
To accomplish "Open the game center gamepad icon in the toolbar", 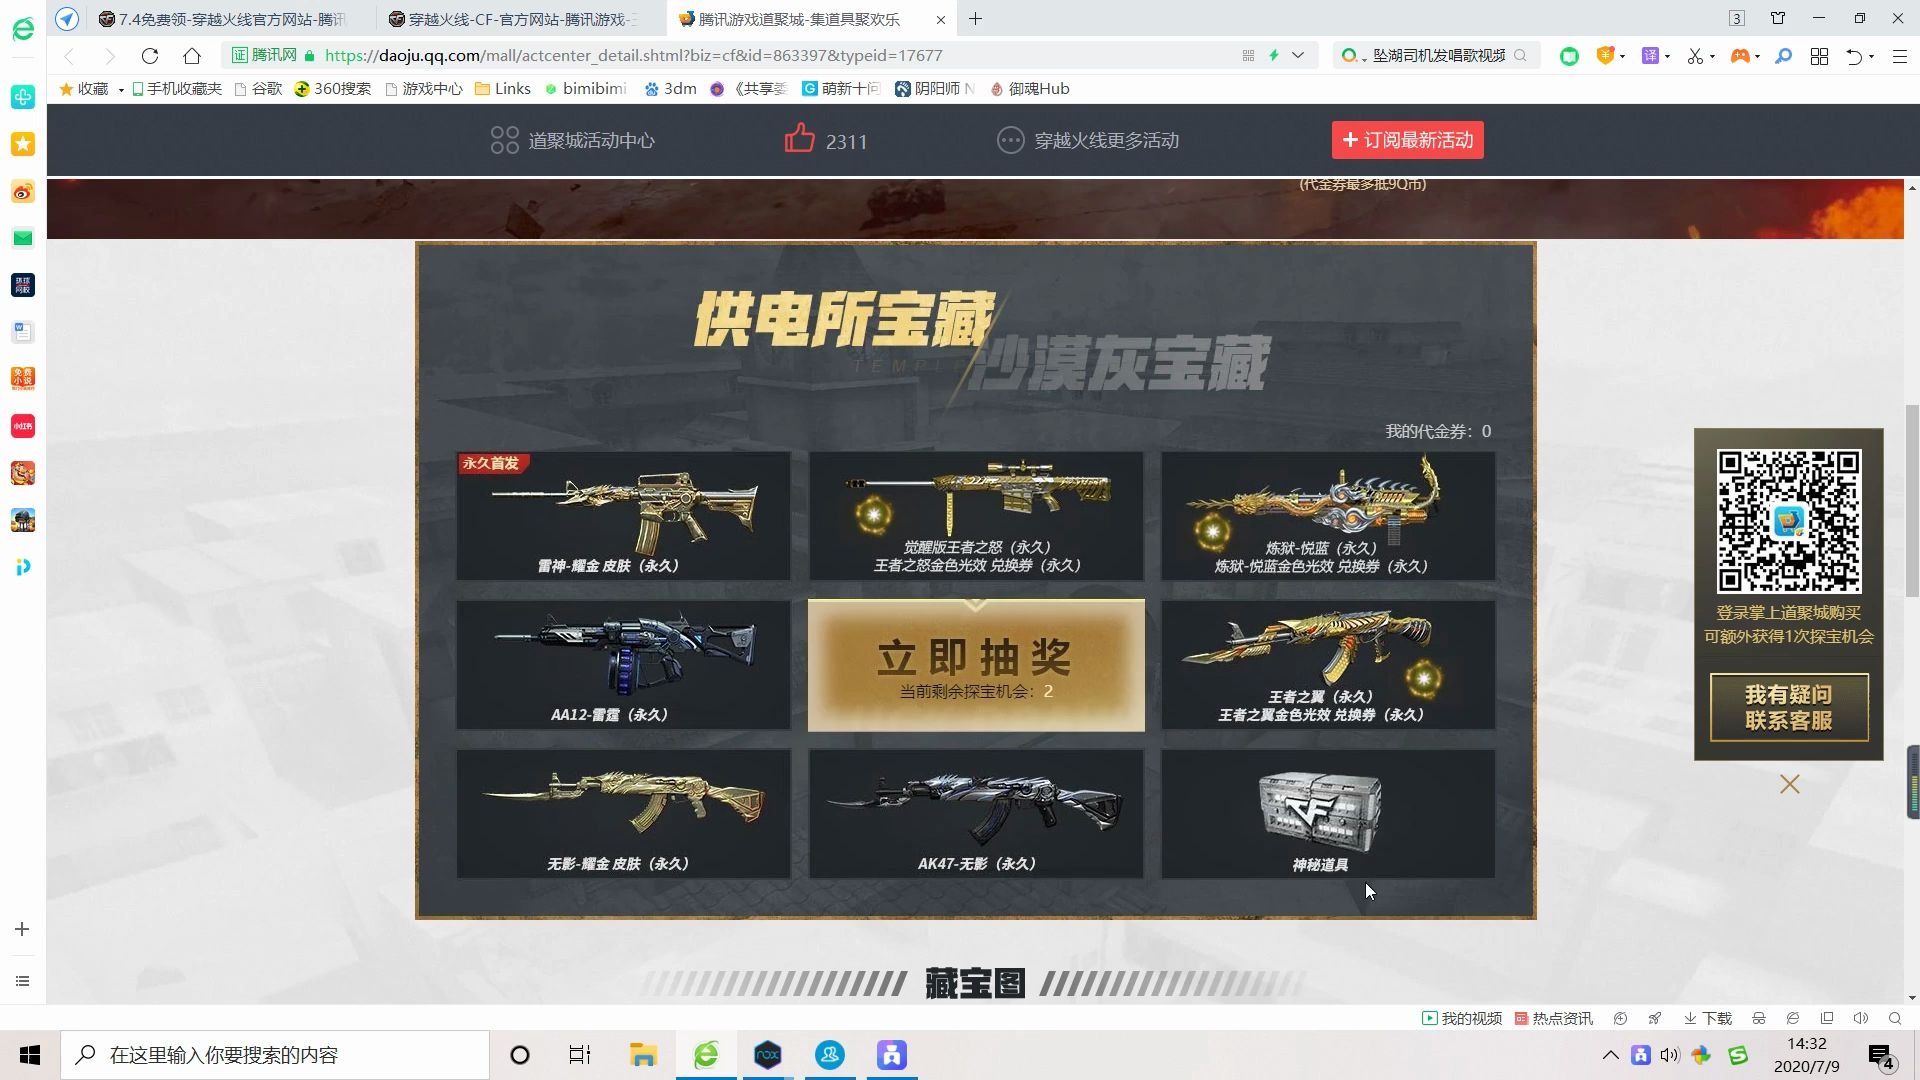I will click(1740, 57).
